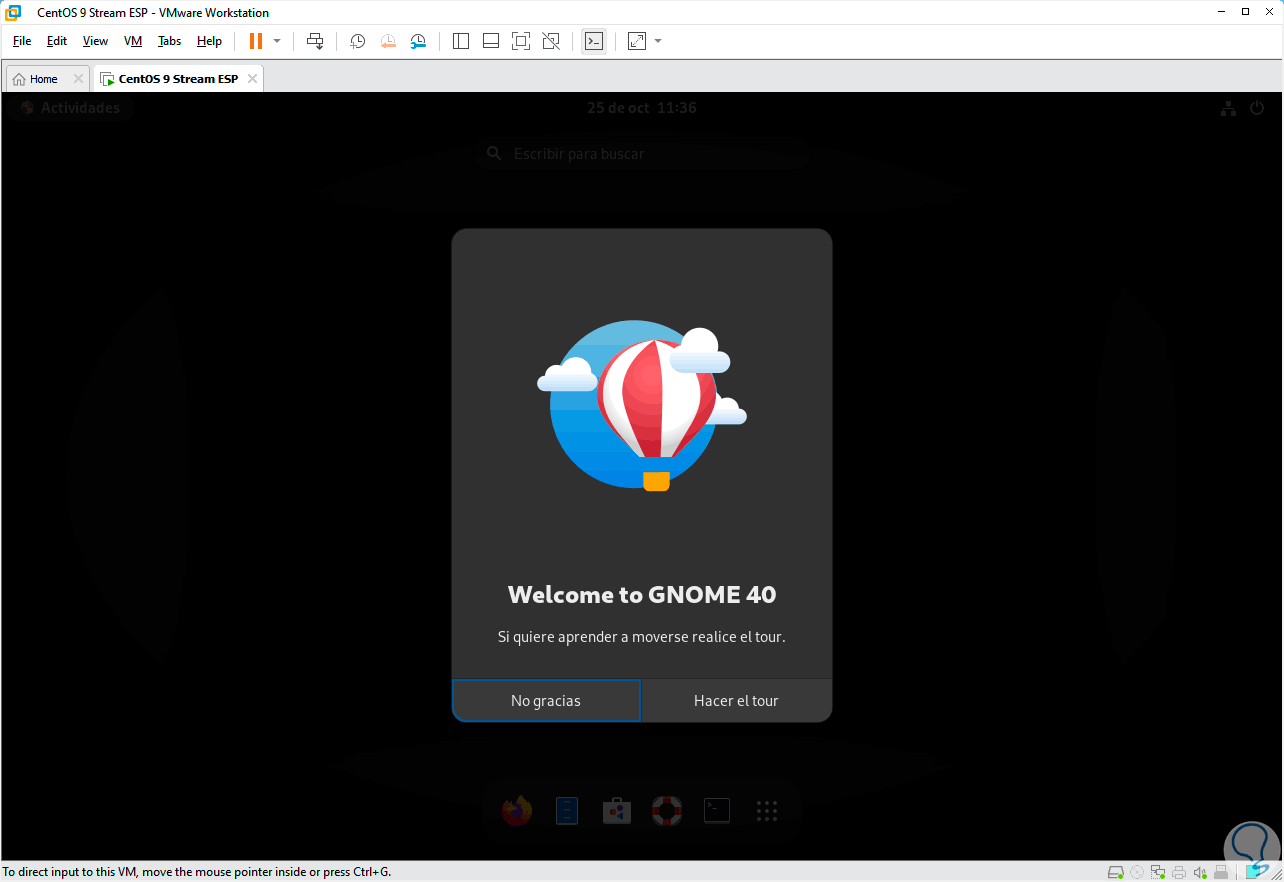Open the power options dropdown arrow beside Pause
The height and width of the screenshot is (882, 1284).
pyautogui.click(x=277, y=41)
